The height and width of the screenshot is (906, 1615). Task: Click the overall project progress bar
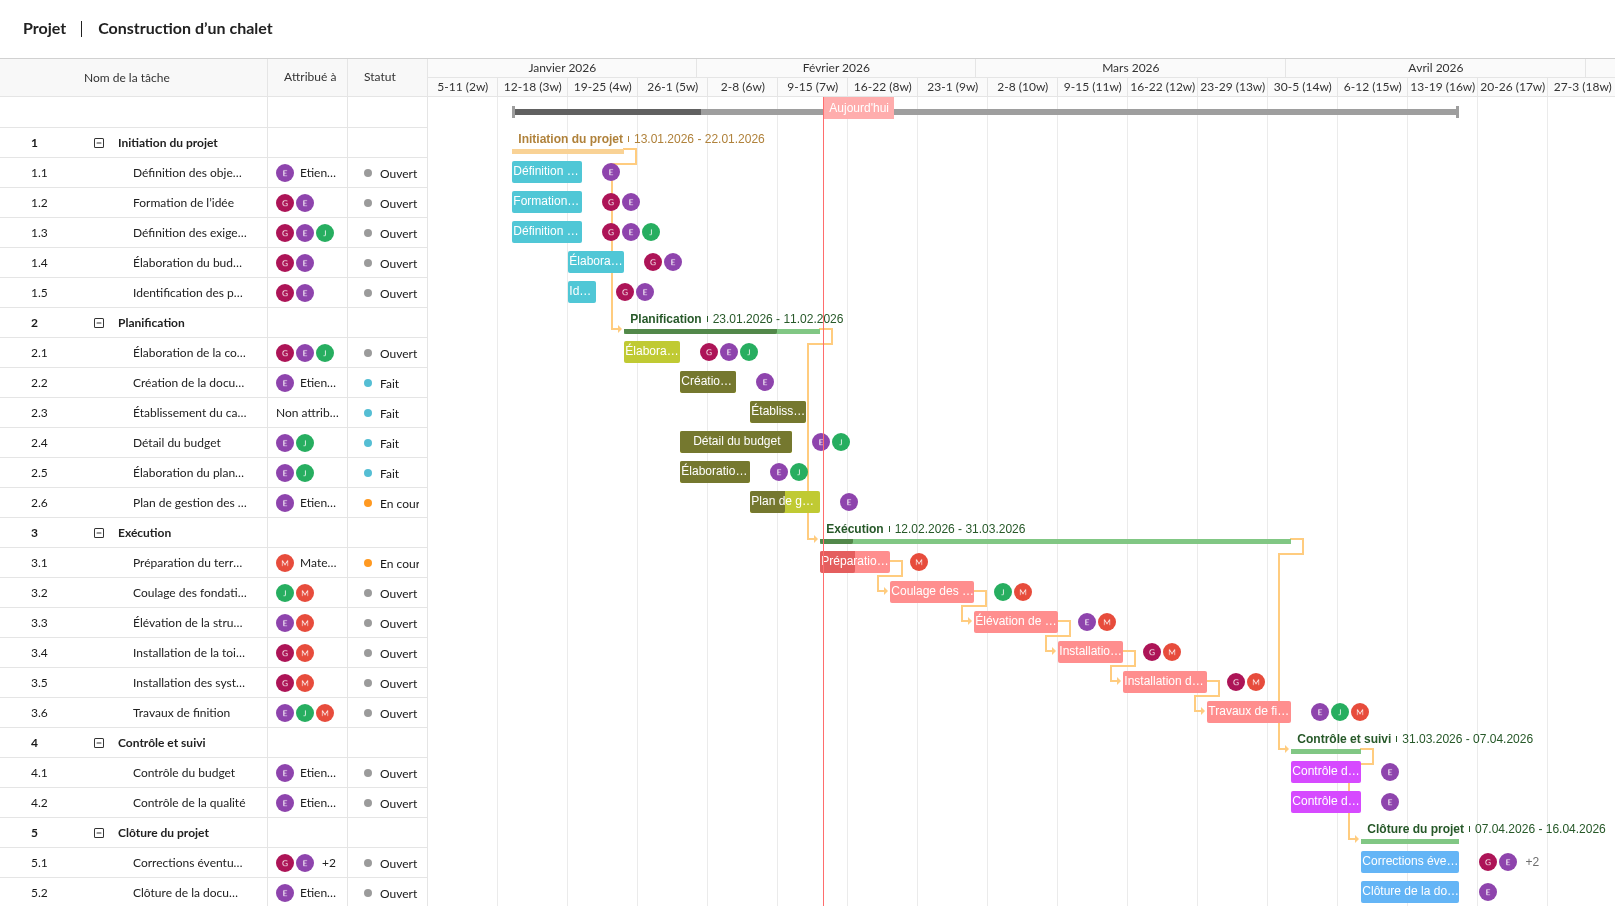point(985,112)
